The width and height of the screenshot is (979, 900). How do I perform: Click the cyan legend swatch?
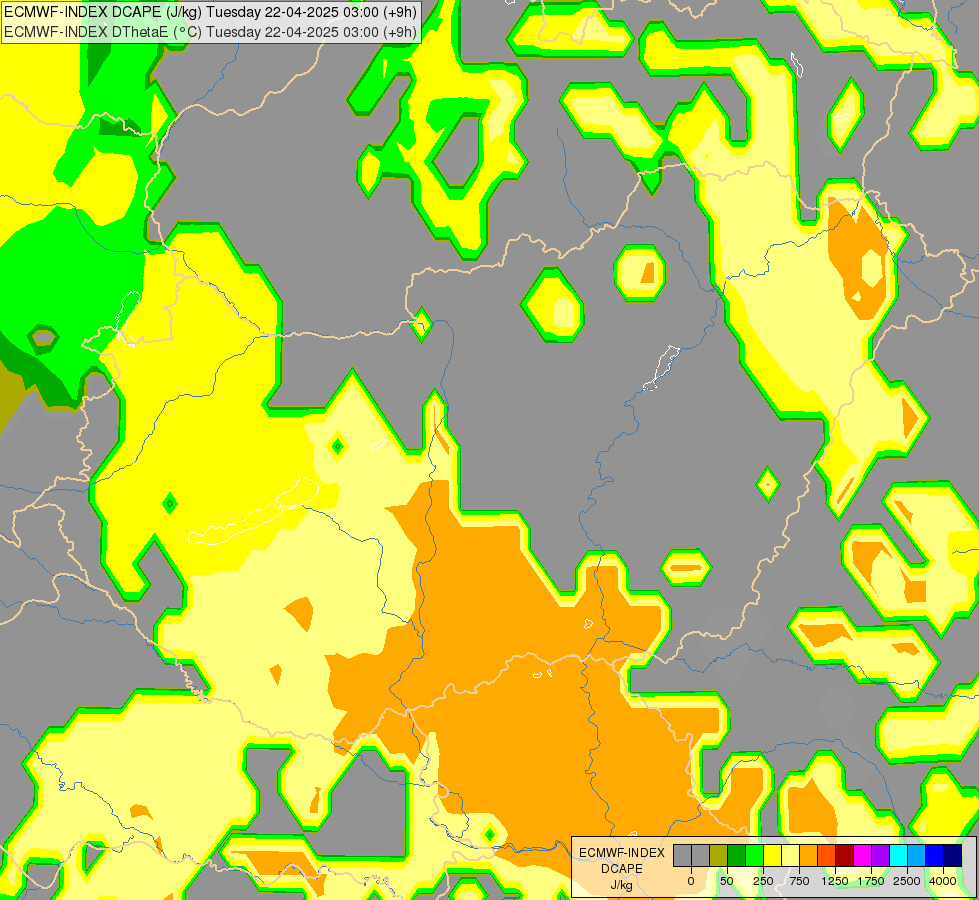pos(898,856)
